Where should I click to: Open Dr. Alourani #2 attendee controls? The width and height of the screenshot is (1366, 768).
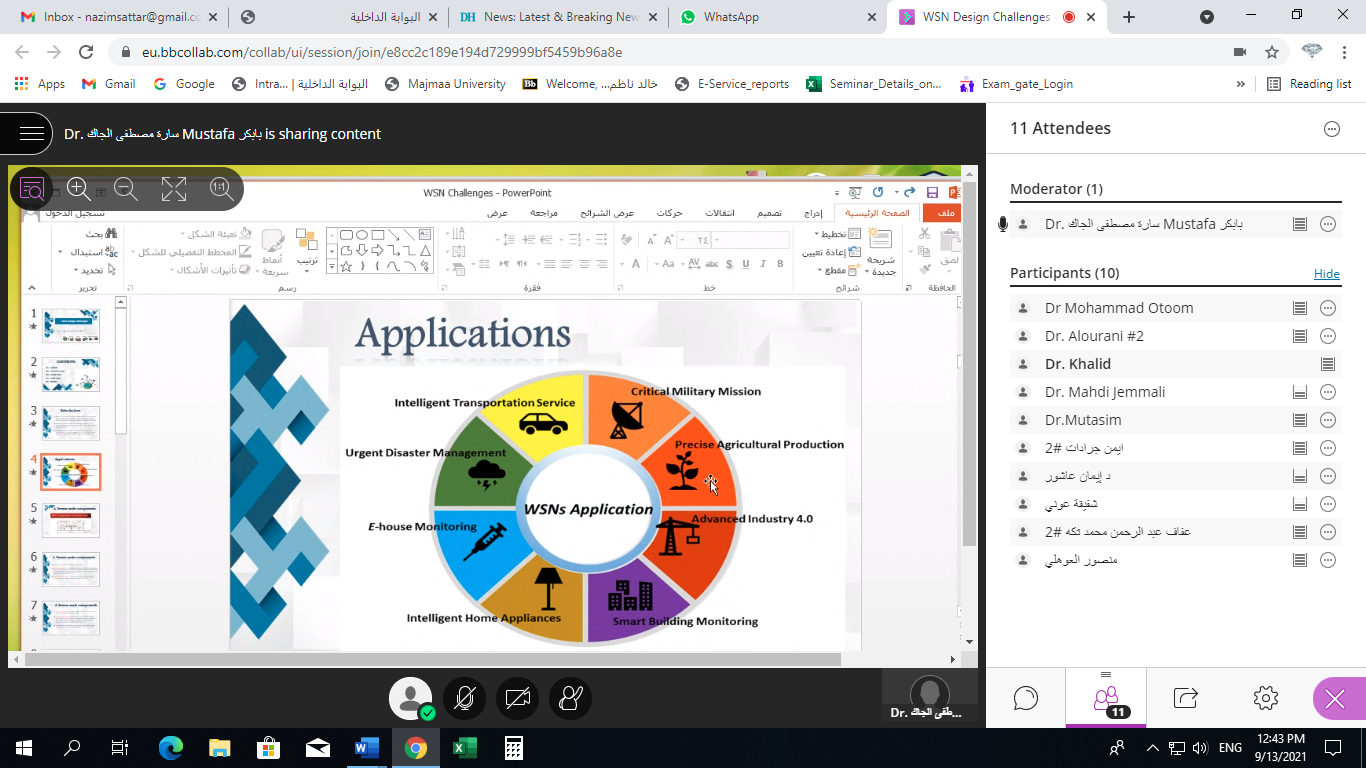[1328, 336]
